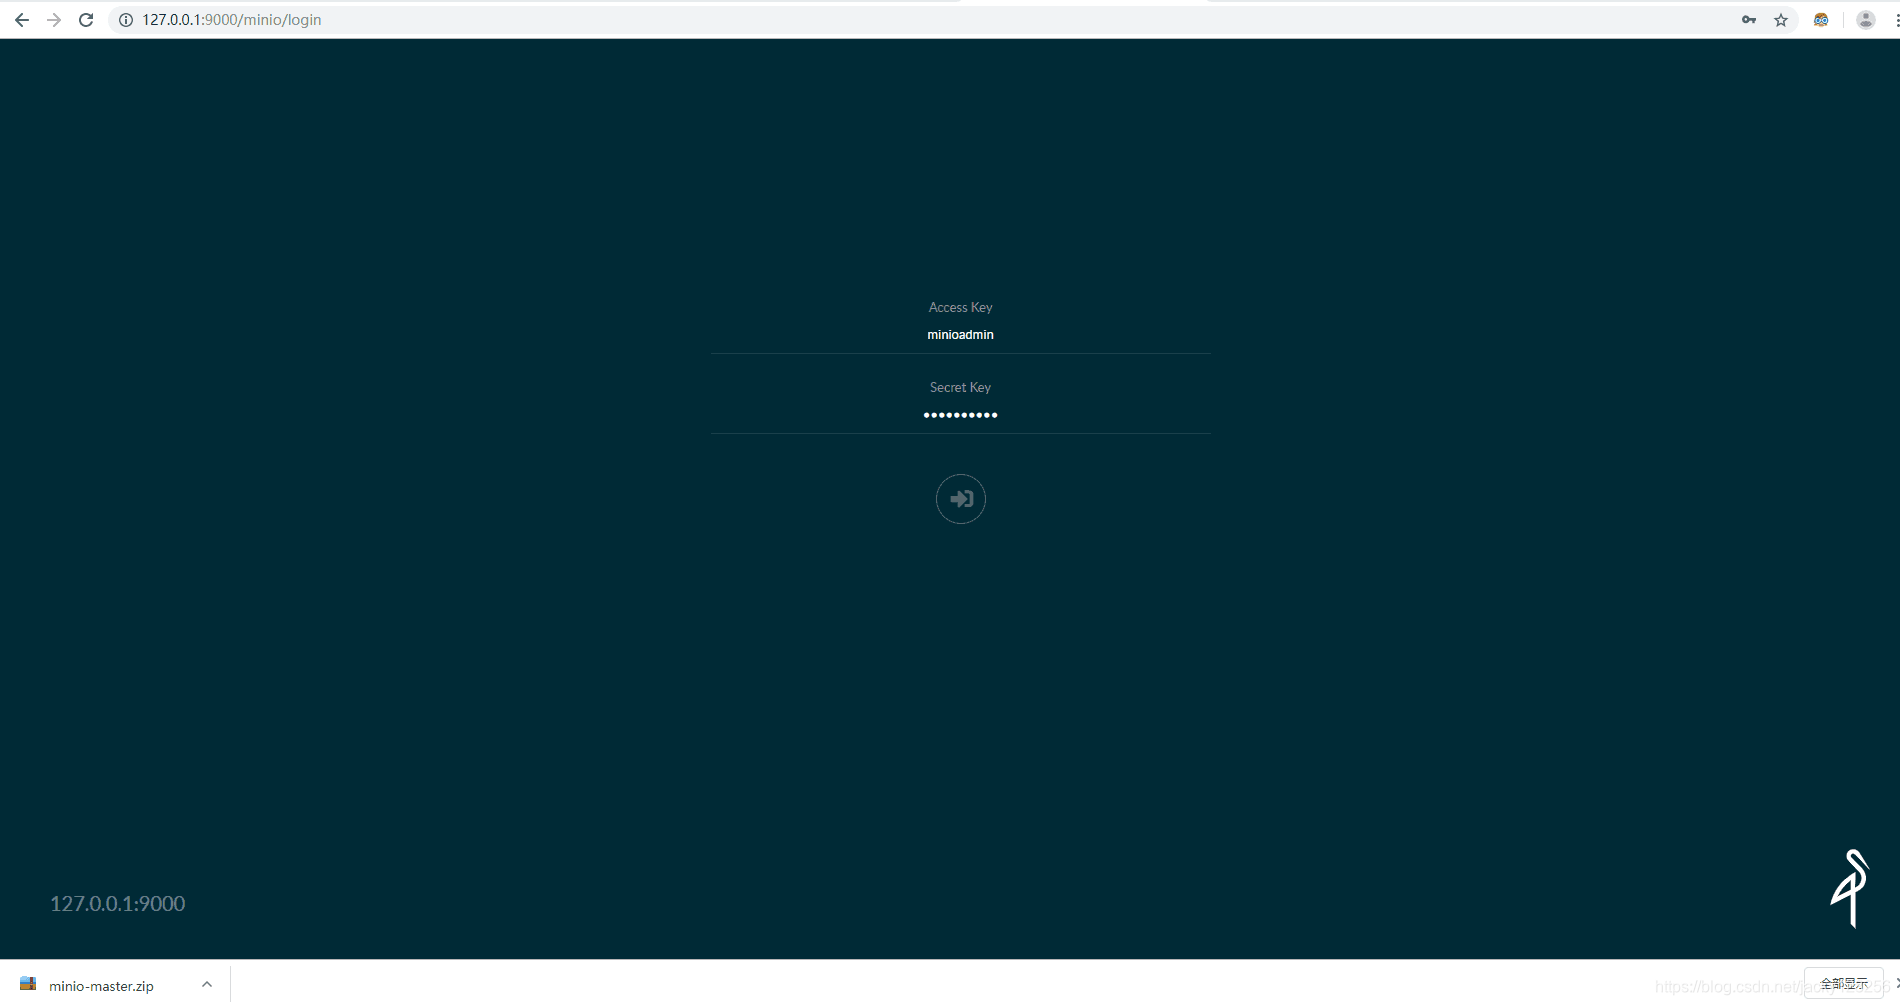Click the MinIO login arrow button
Screen dimensions: 1900x1005
[x=960, y=499]
